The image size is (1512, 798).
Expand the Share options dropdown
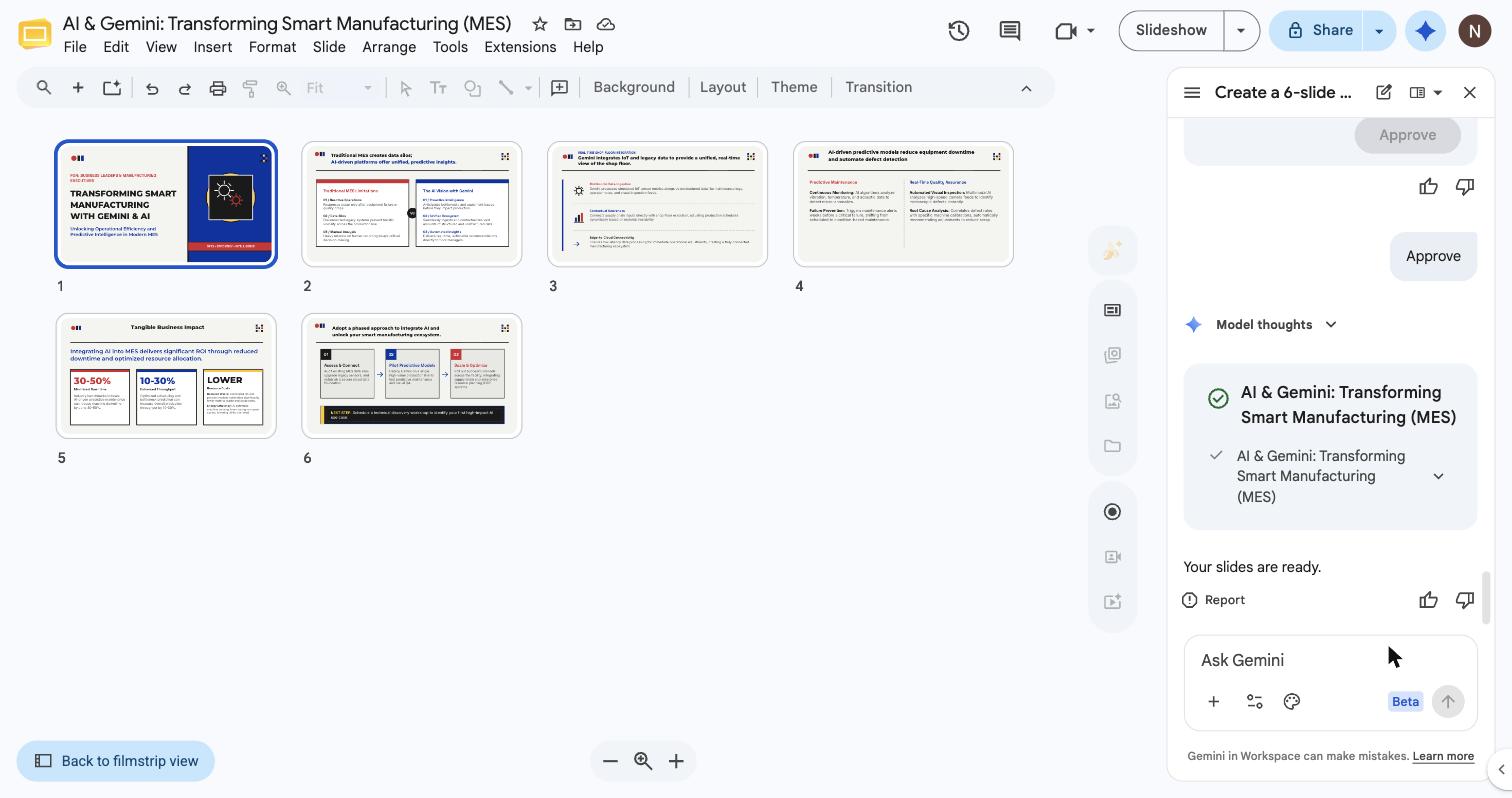(1379, 31)
